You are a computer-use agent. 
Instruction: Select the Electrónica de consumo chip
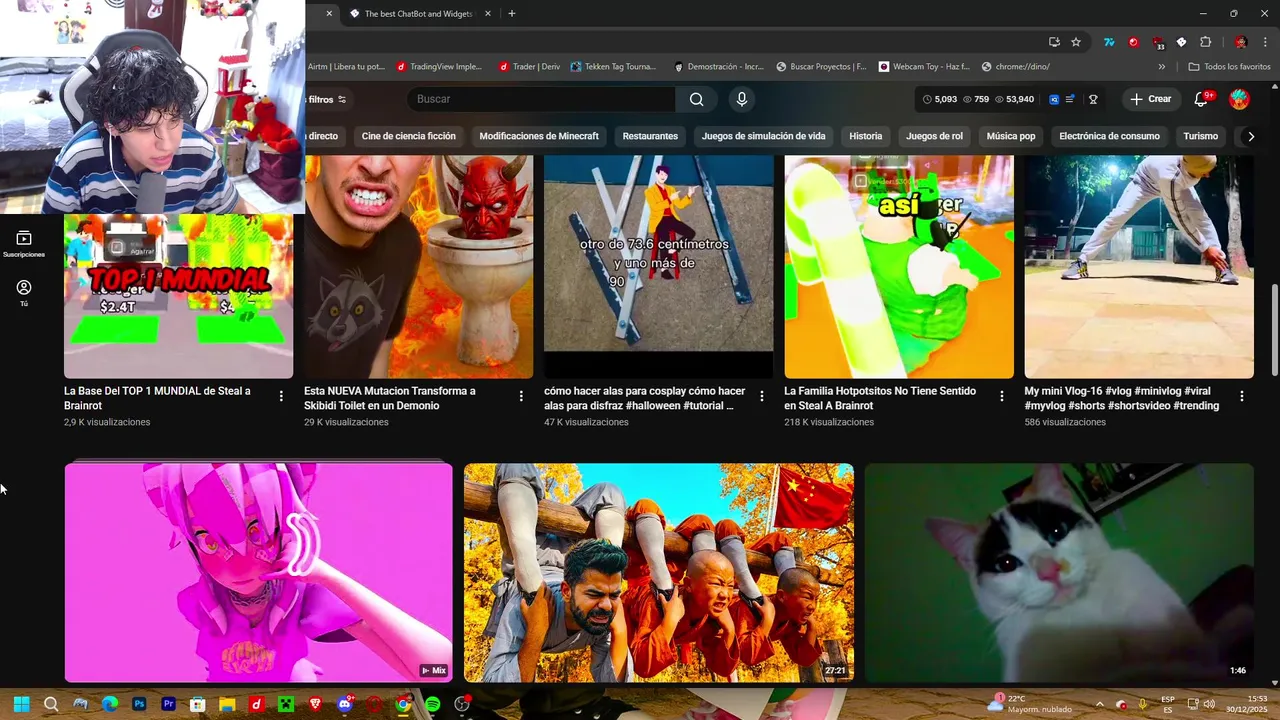(x=1109, y=136)
